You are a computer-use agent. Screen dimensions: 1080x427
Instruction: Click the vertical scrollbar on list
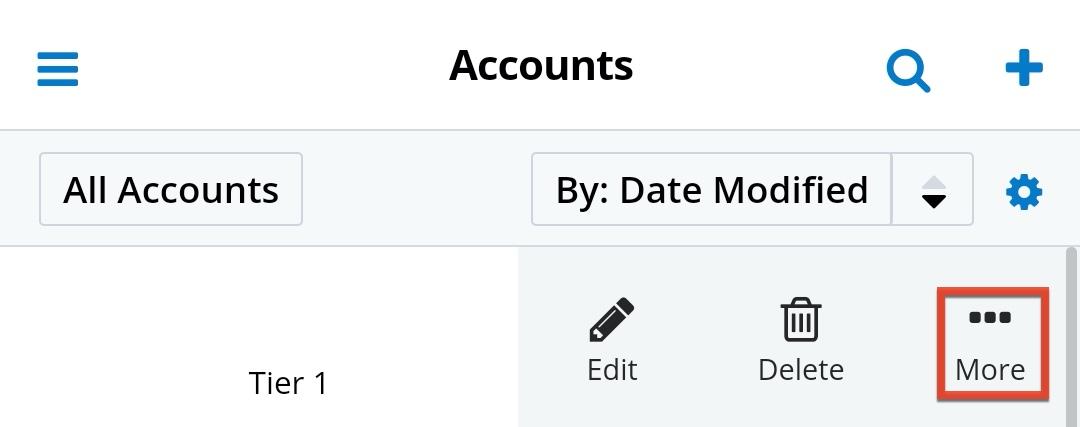click(1072, 330)
